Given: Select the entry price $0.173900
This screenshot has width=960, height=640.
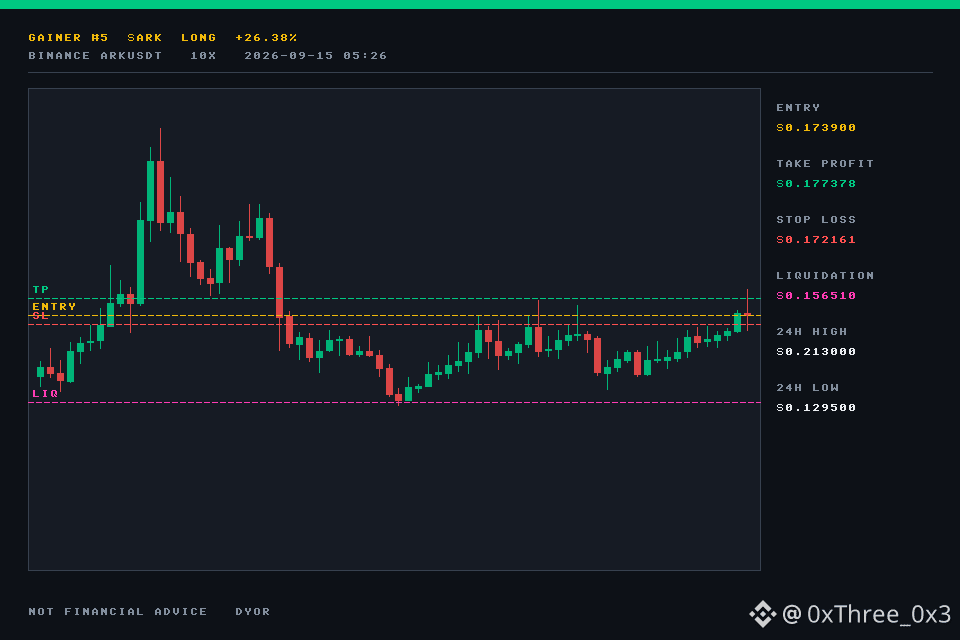Looking at the screenshot, I should pos(816,127).
